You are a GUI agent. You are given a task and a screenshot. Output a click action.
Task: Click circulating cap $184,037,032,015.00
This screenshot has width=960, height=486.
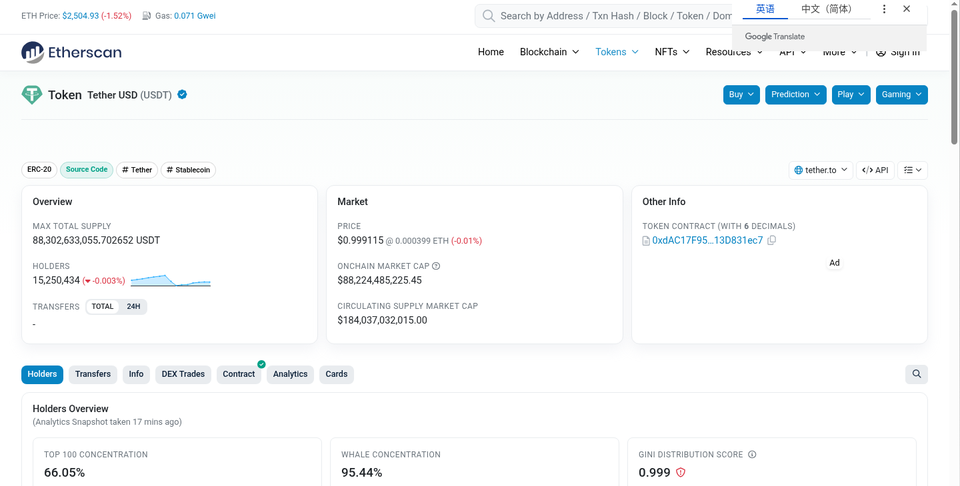pyautogui.click(x=382, y=320)
